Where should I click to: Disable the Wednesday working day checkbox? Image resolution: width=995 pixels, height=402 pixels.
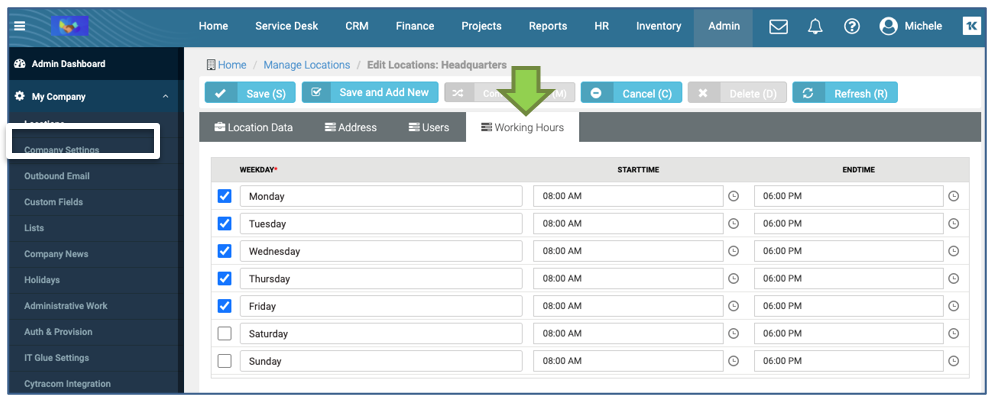[225, 251]
